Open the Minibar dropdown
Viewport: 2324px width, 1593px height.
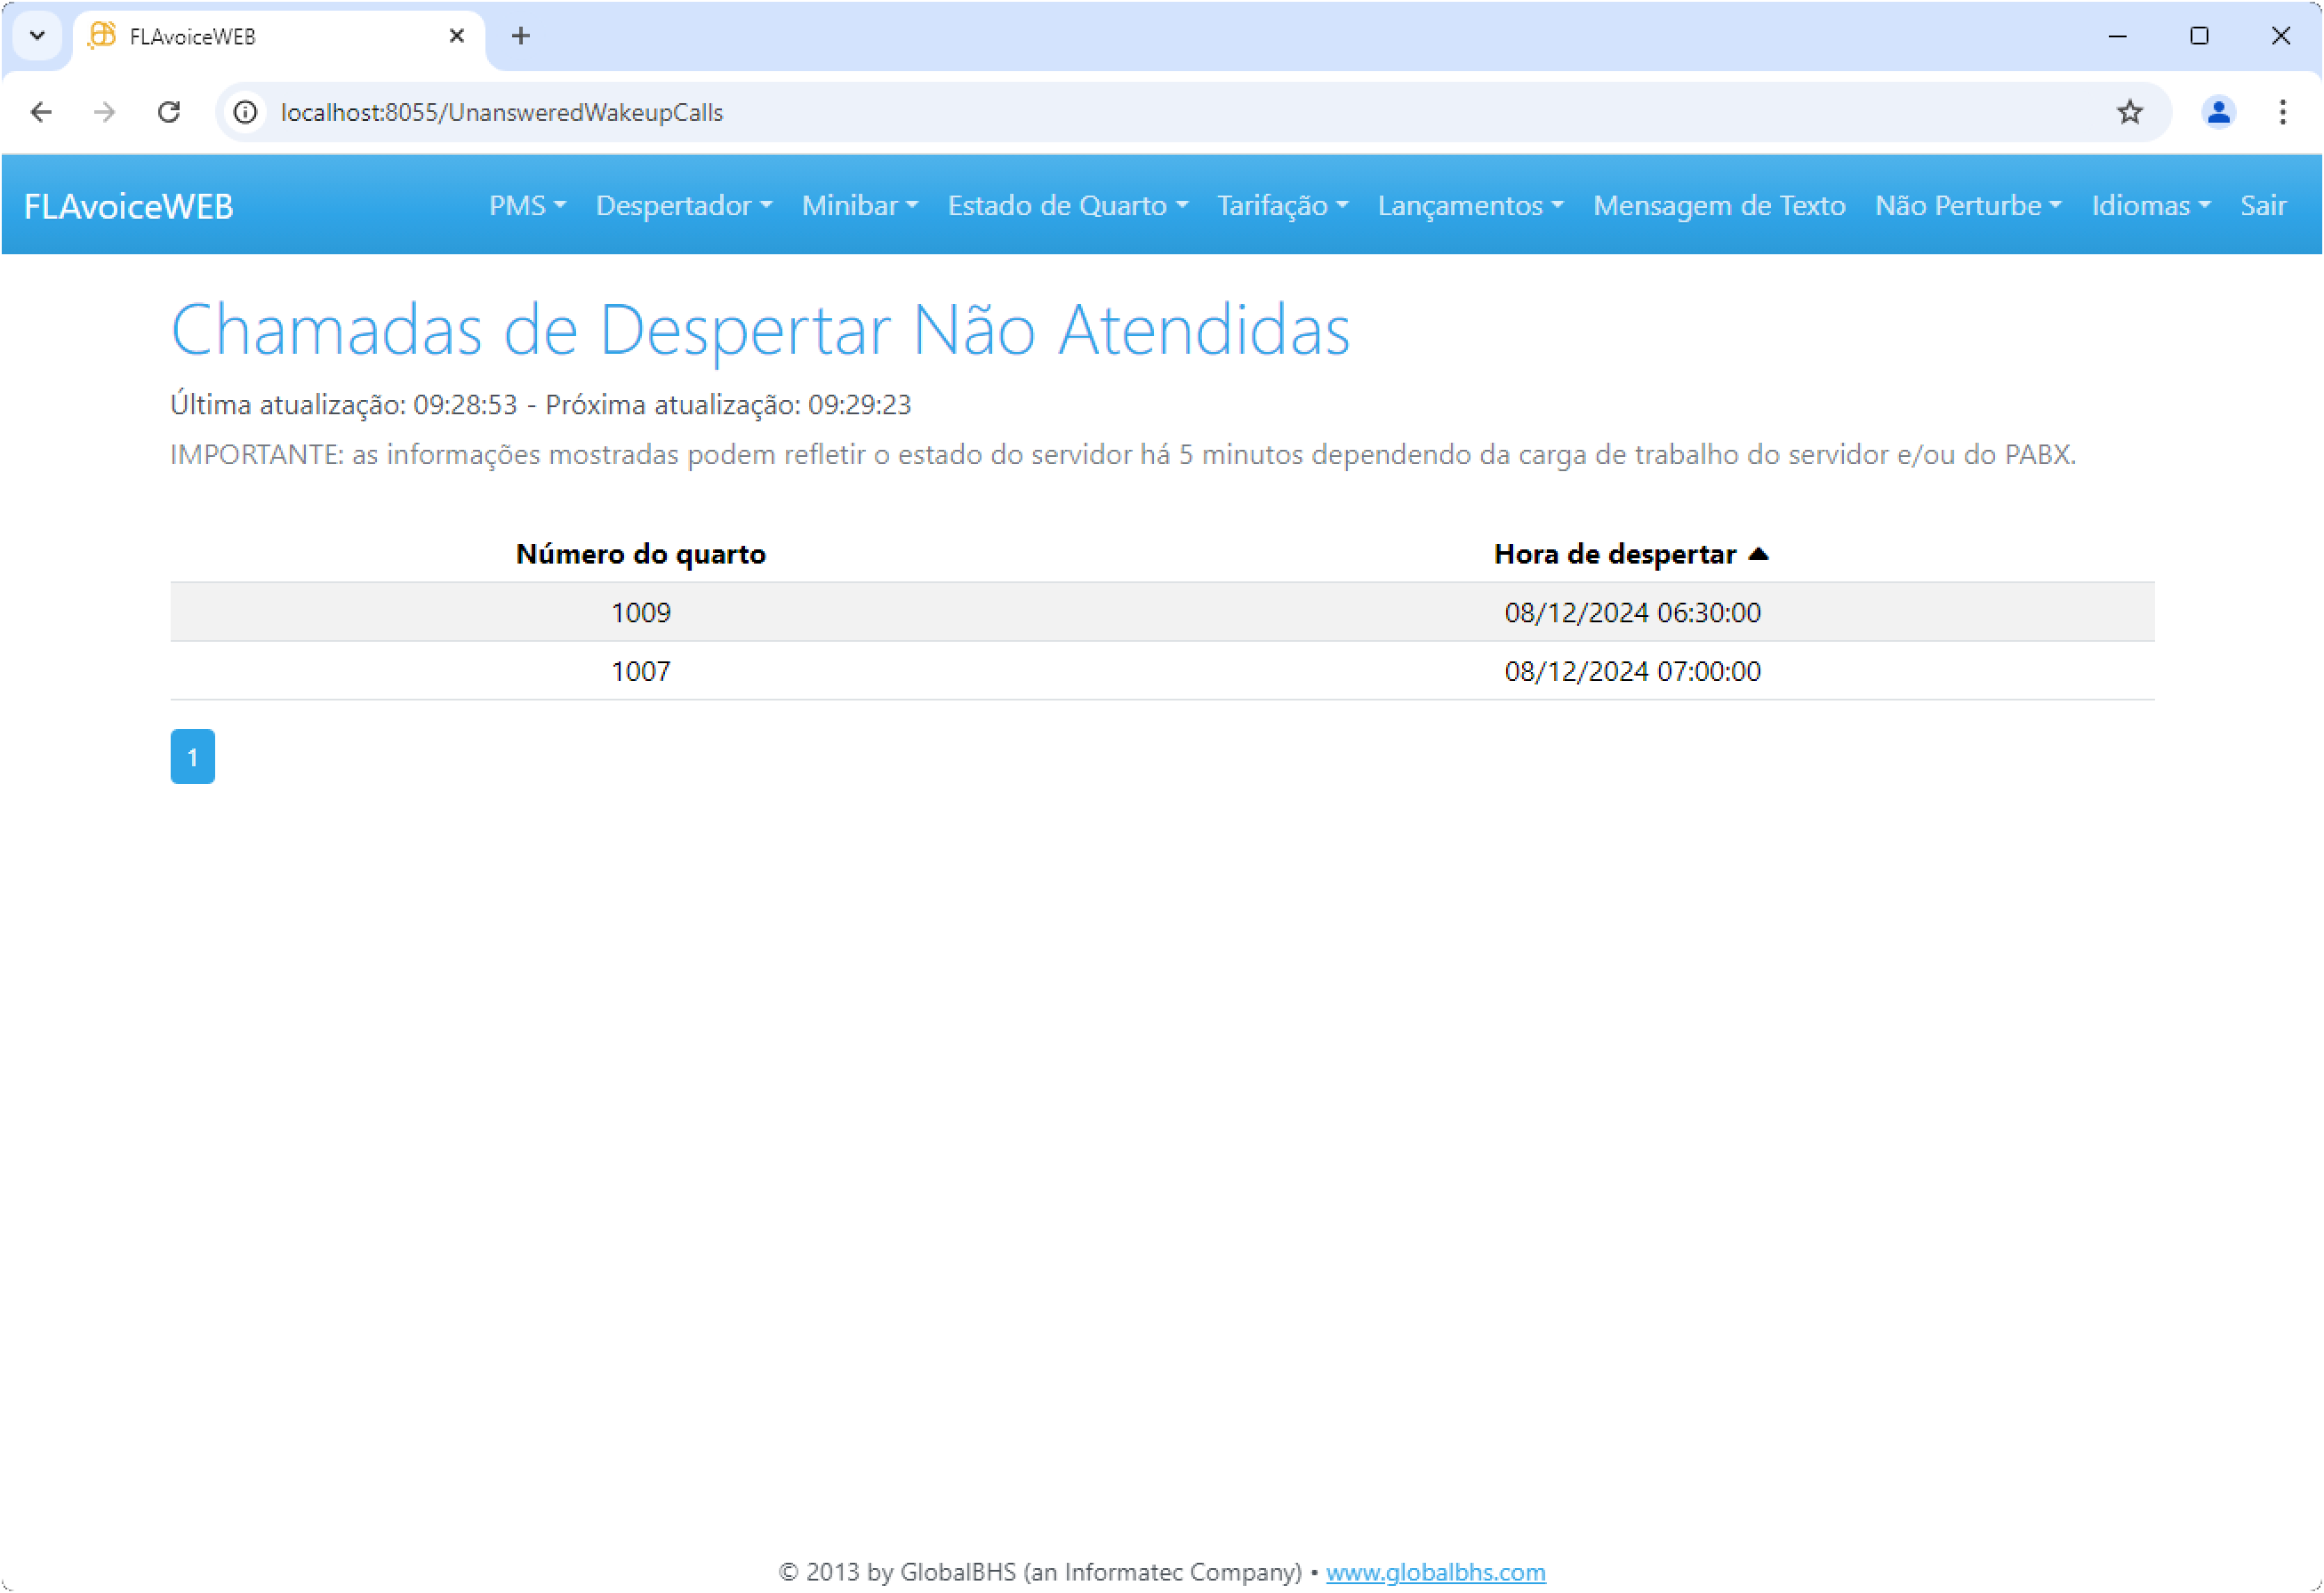[859, 205]
